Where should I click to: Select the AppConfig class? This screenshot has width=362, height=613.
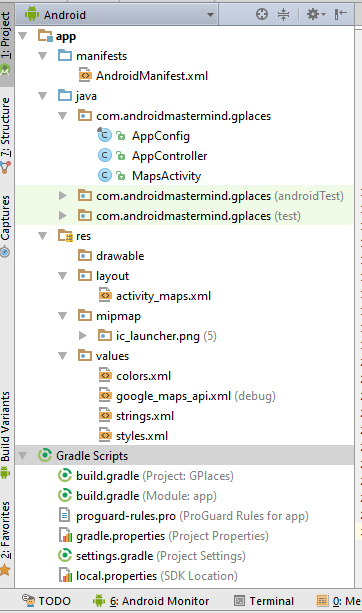tap(161, 136)
